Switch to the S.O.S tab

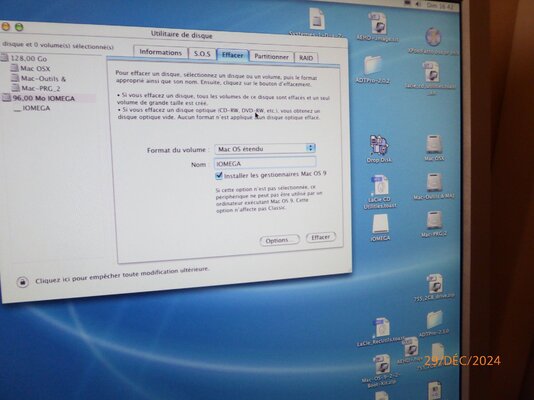(x=202, y=54)
